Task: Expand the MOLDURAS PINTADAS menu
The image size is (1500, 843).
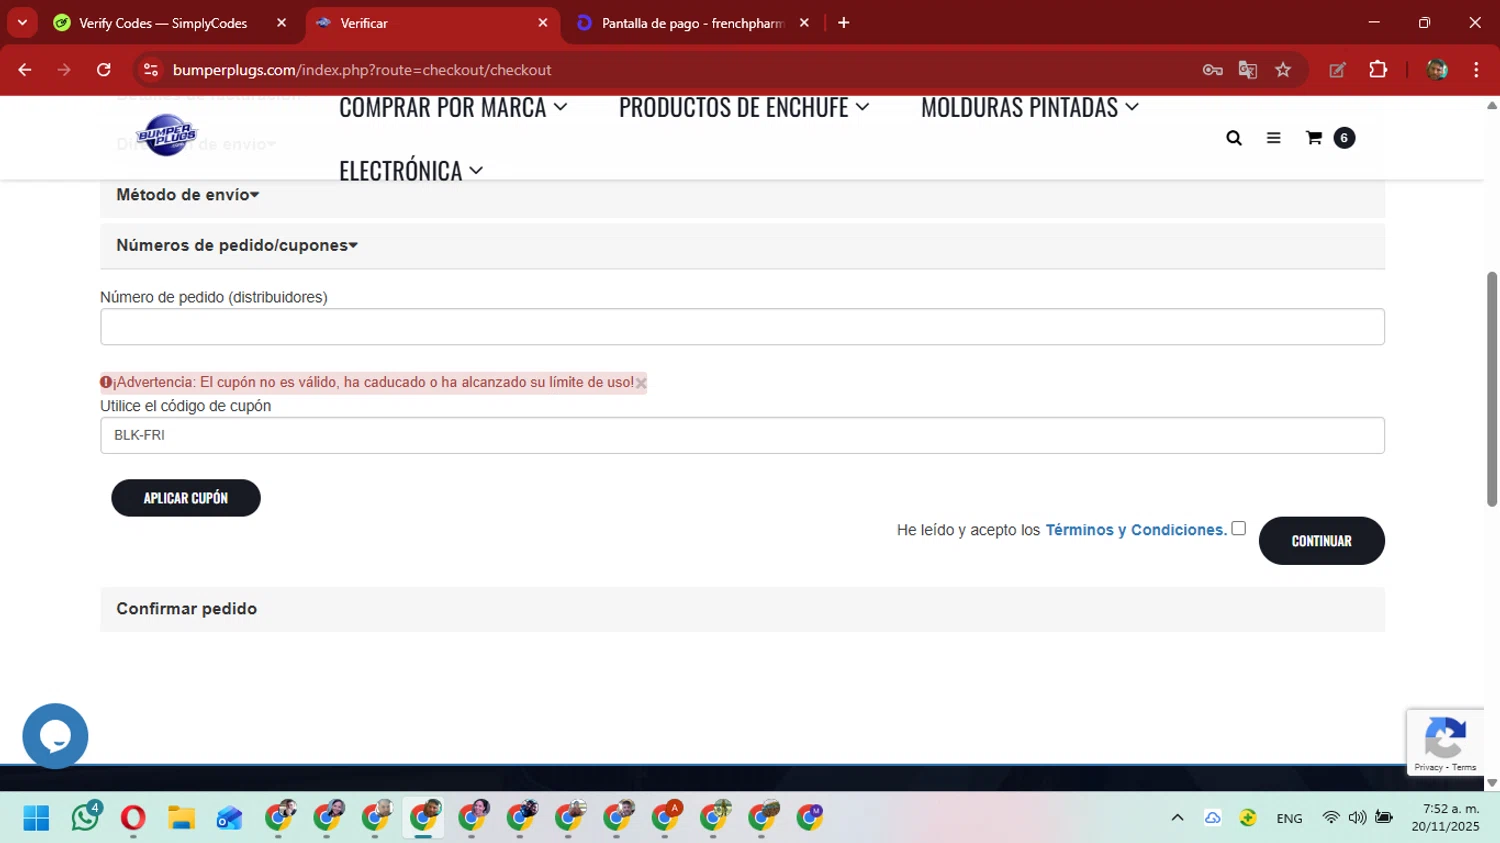Action: click(1029, 107)
